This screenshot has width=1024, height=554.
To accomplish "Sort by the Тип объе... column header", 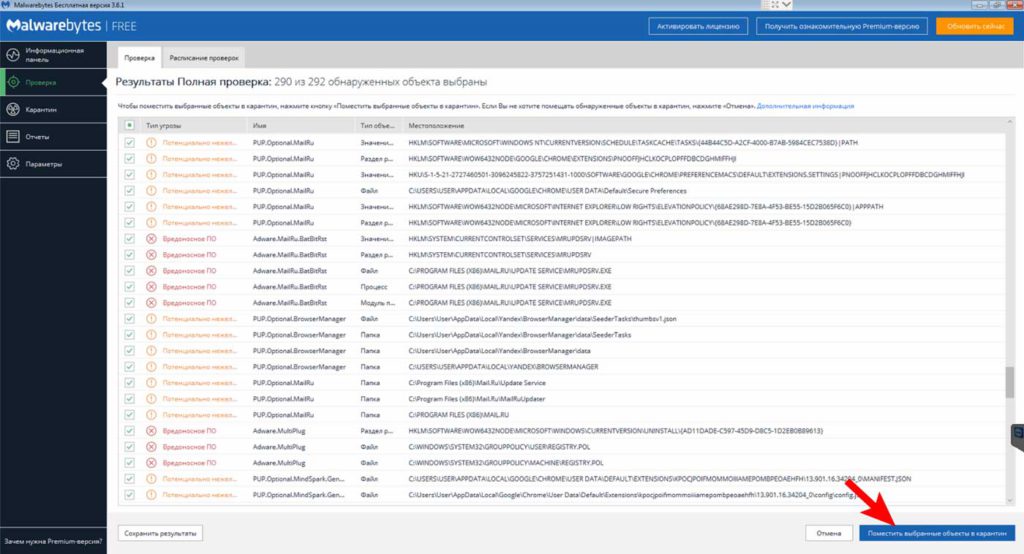I will pyautogui.click(x=377, y=125).
